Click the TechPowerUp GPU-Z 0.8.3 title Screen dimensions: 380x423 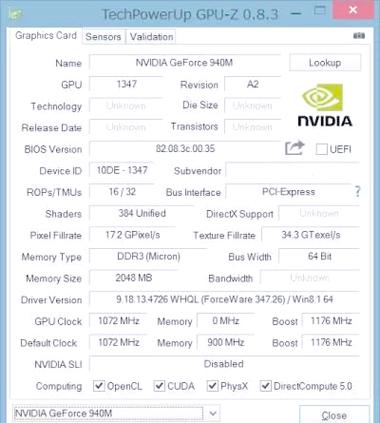(190, 14)
